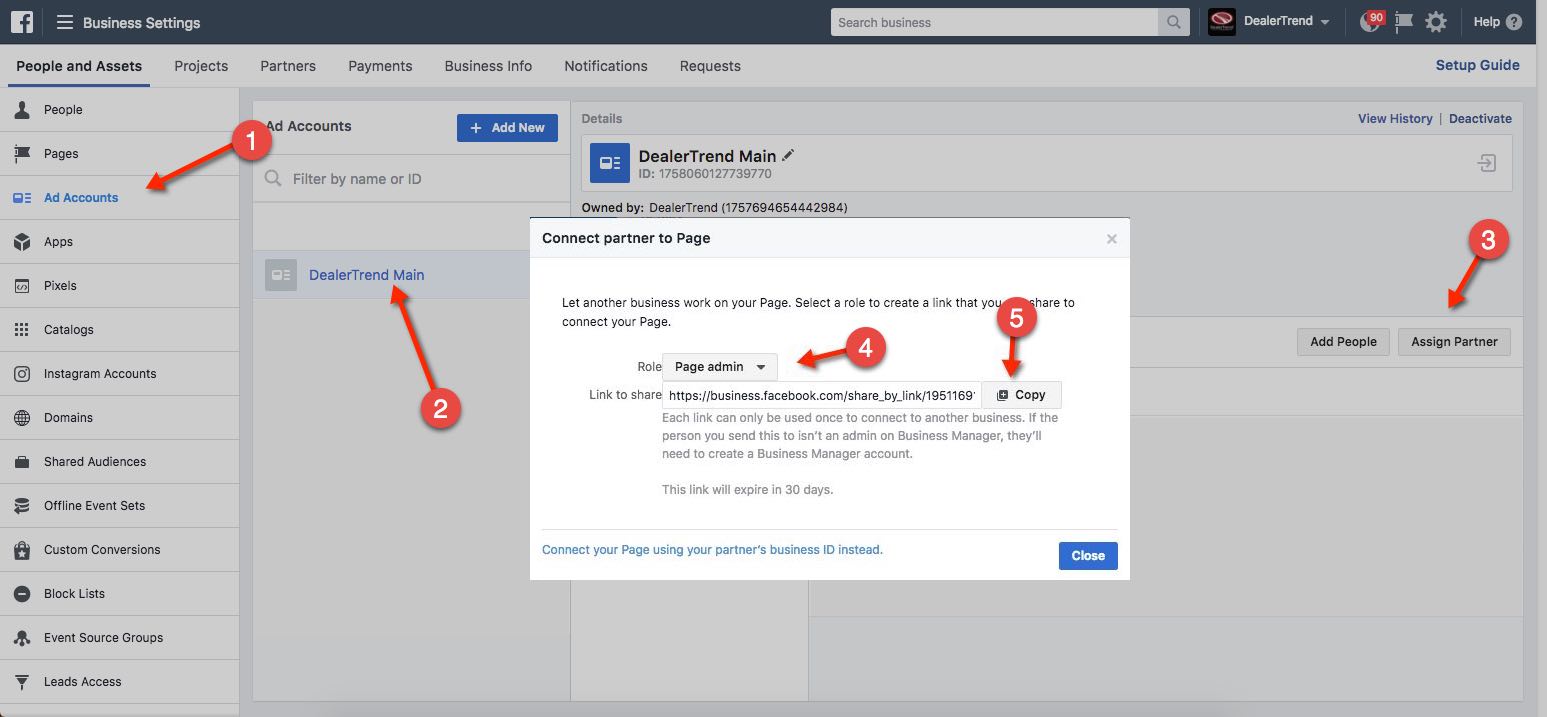Click the Add New button

point(507,127)
